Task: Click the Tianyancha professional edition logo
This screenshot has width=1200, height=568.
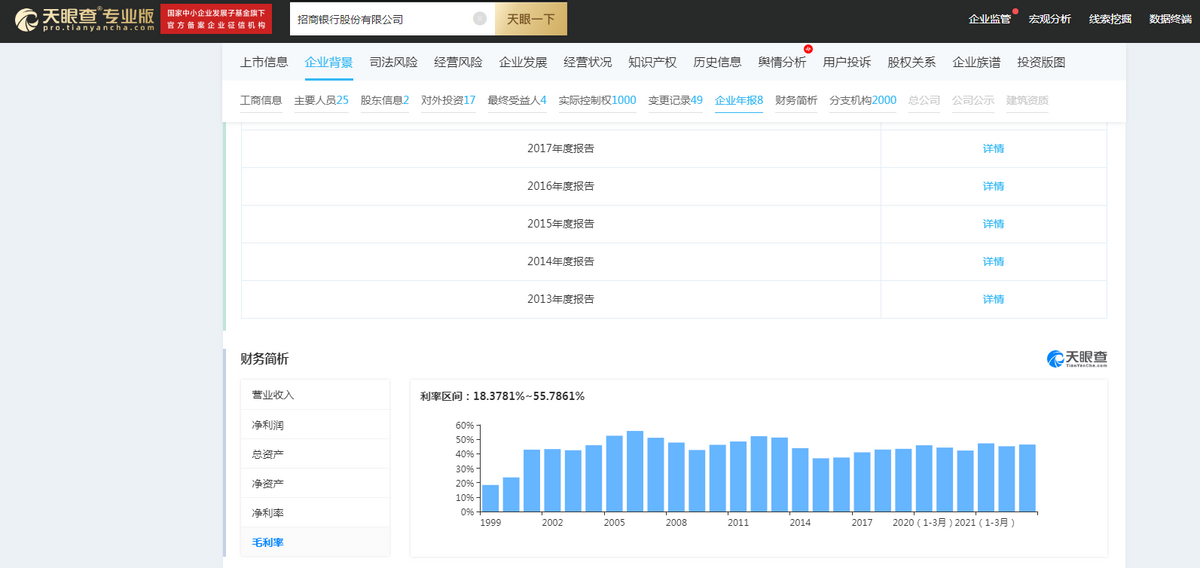Action: click(85, 19)
